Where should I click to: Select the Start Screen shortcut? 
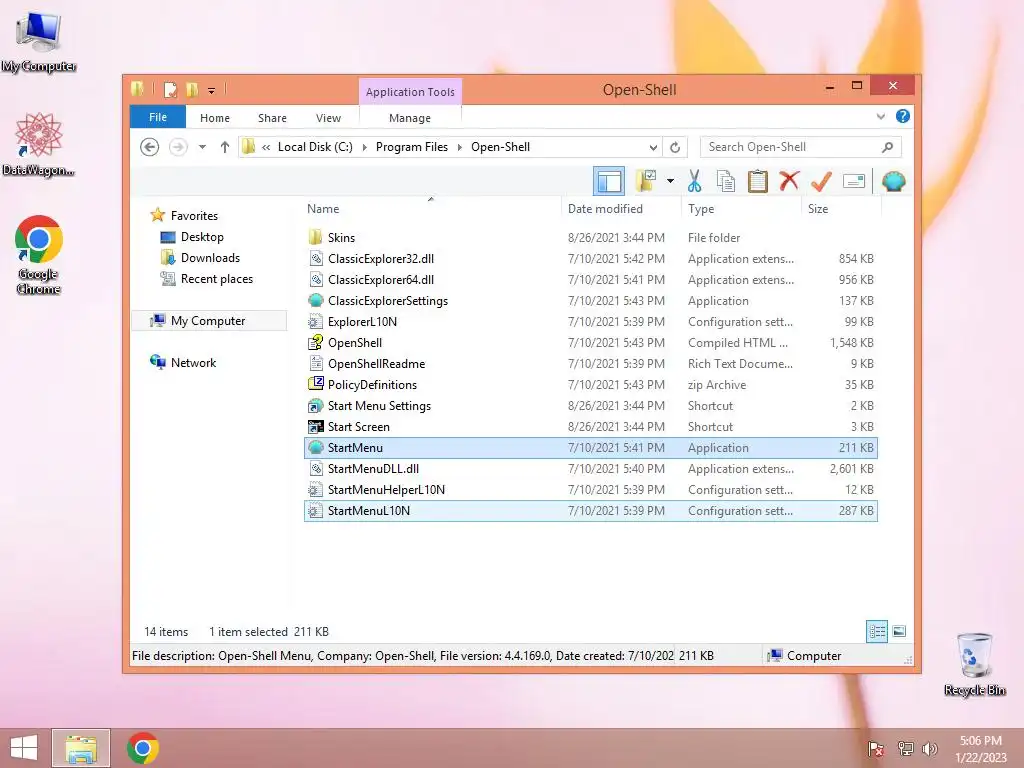click(590, 426)
